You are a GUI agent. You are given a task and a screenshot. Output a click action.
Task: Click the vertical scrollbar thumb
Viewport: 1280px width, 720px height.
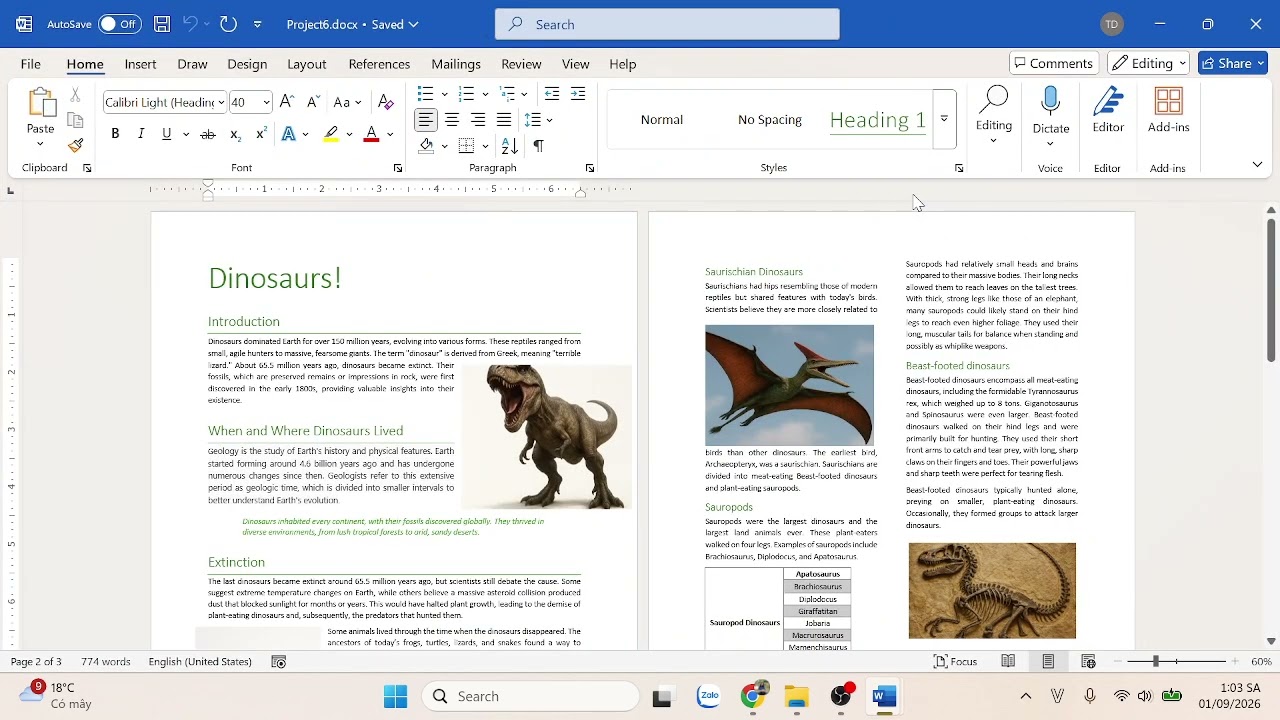(x=1271, y=290)
